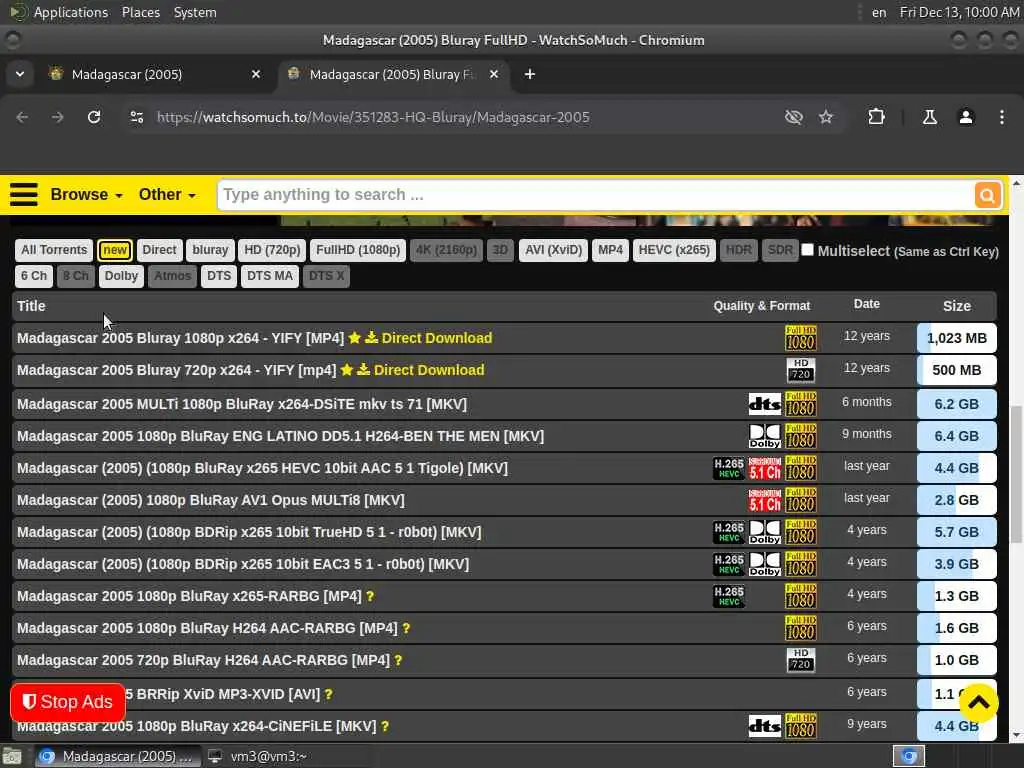Screen dimensions: 1024x768
Task: Open the Chromium three-dot menu
Action: (x=1002, y=117)
